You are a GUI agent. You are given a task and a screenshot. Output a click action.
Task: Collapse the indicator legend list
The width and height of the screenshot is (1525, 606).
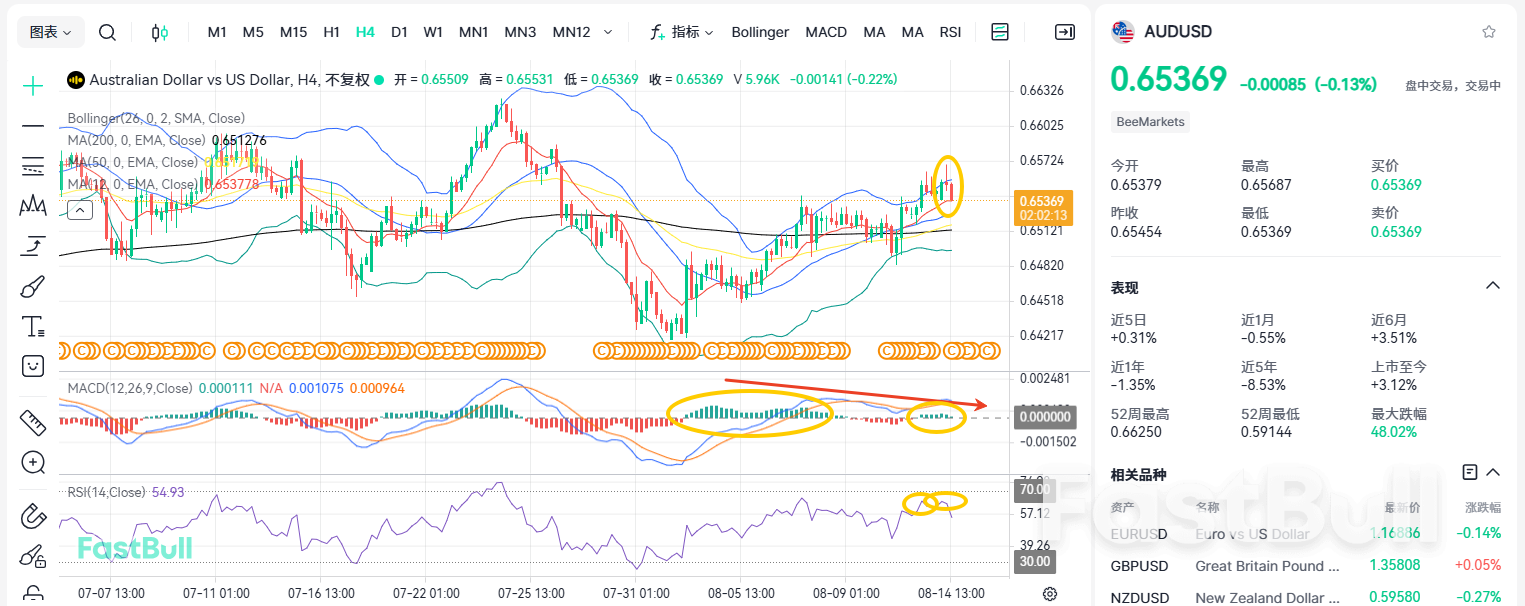point(80,209)
